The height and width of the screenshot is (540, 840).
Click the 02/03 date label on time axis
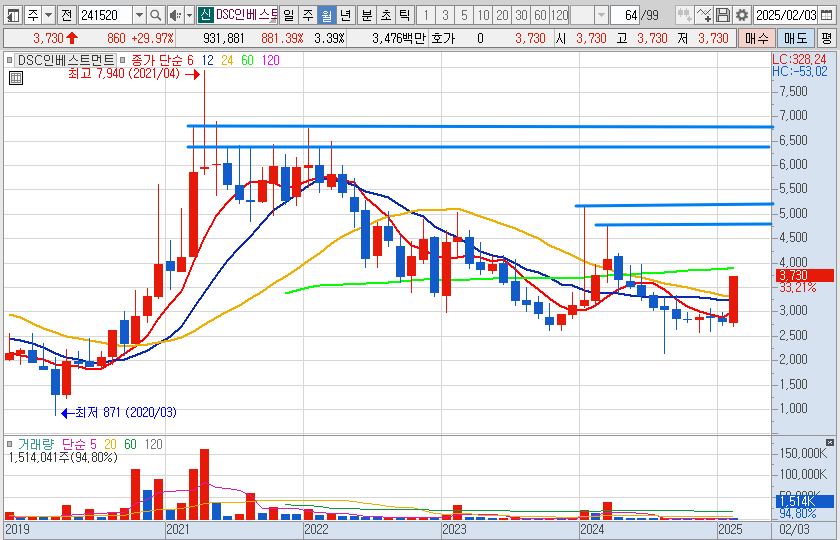[x=794, y=529]
